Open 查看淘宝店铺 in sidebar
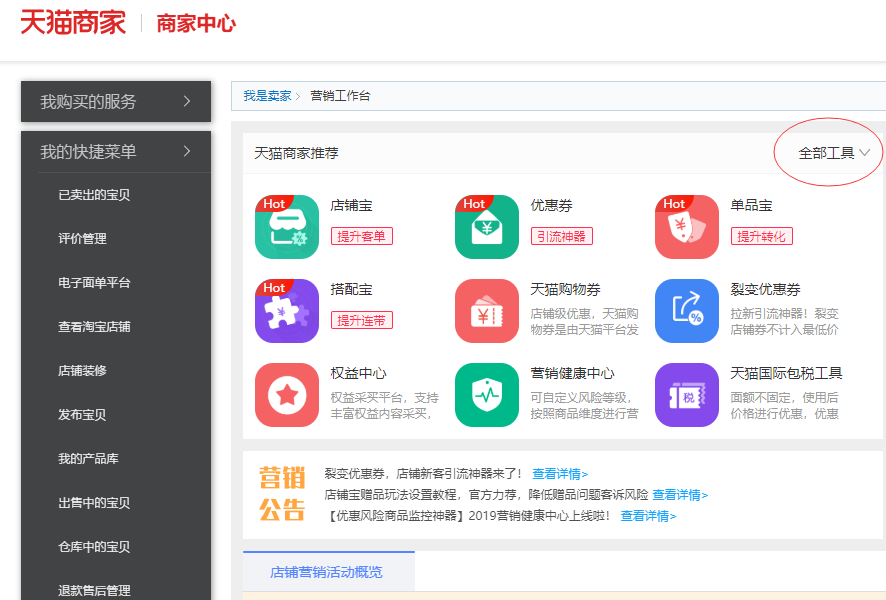 point(94,327)
